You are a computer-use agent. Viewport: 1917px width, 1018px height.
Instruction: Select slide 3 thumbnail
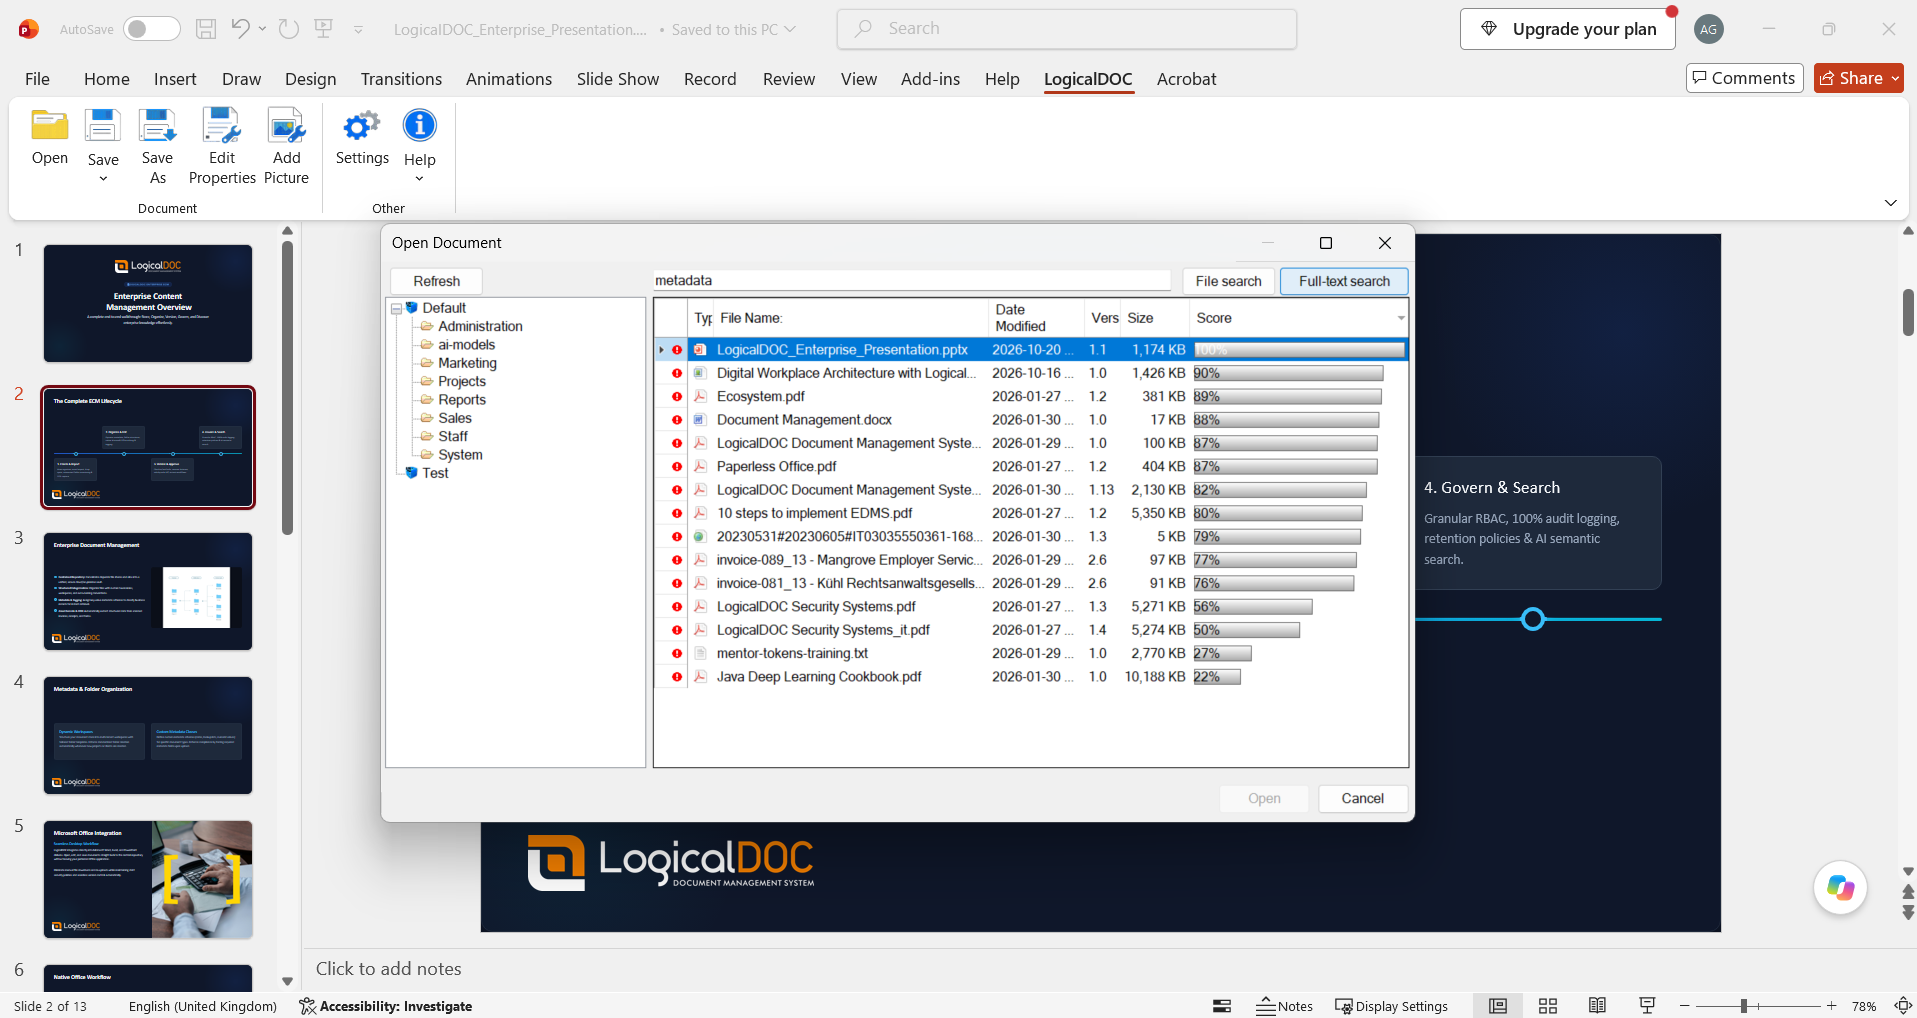pos(148,591)
